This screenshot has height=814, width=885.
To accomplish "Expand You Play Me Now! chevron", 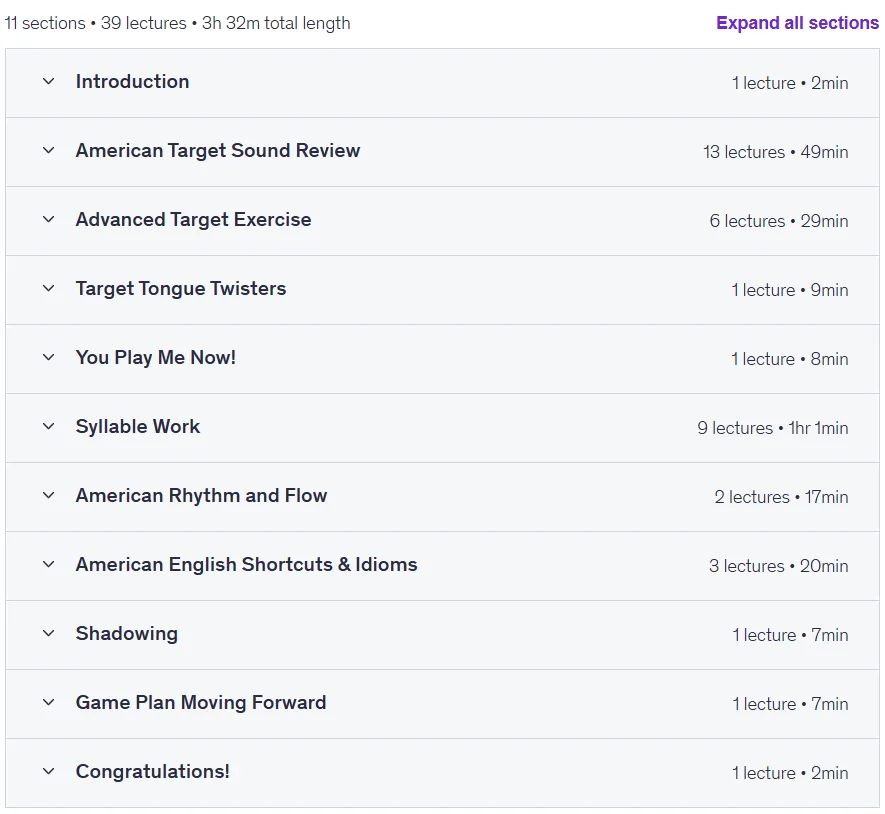I will pos(49,357).
